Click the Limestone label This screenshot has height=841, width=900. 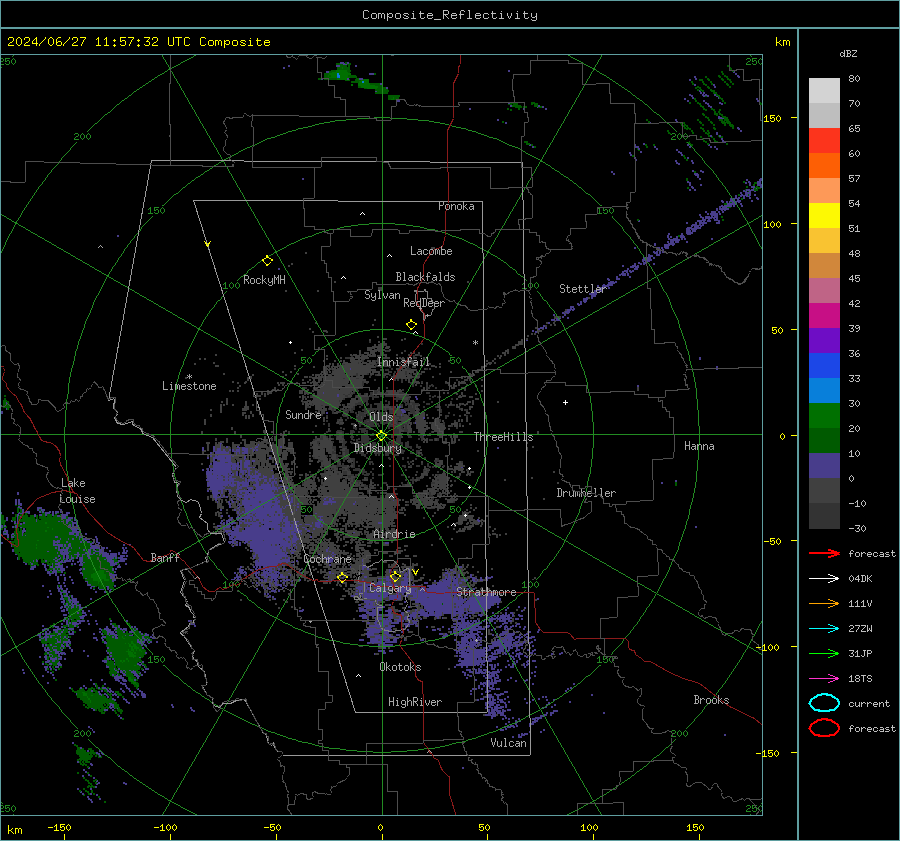point(189,386)
